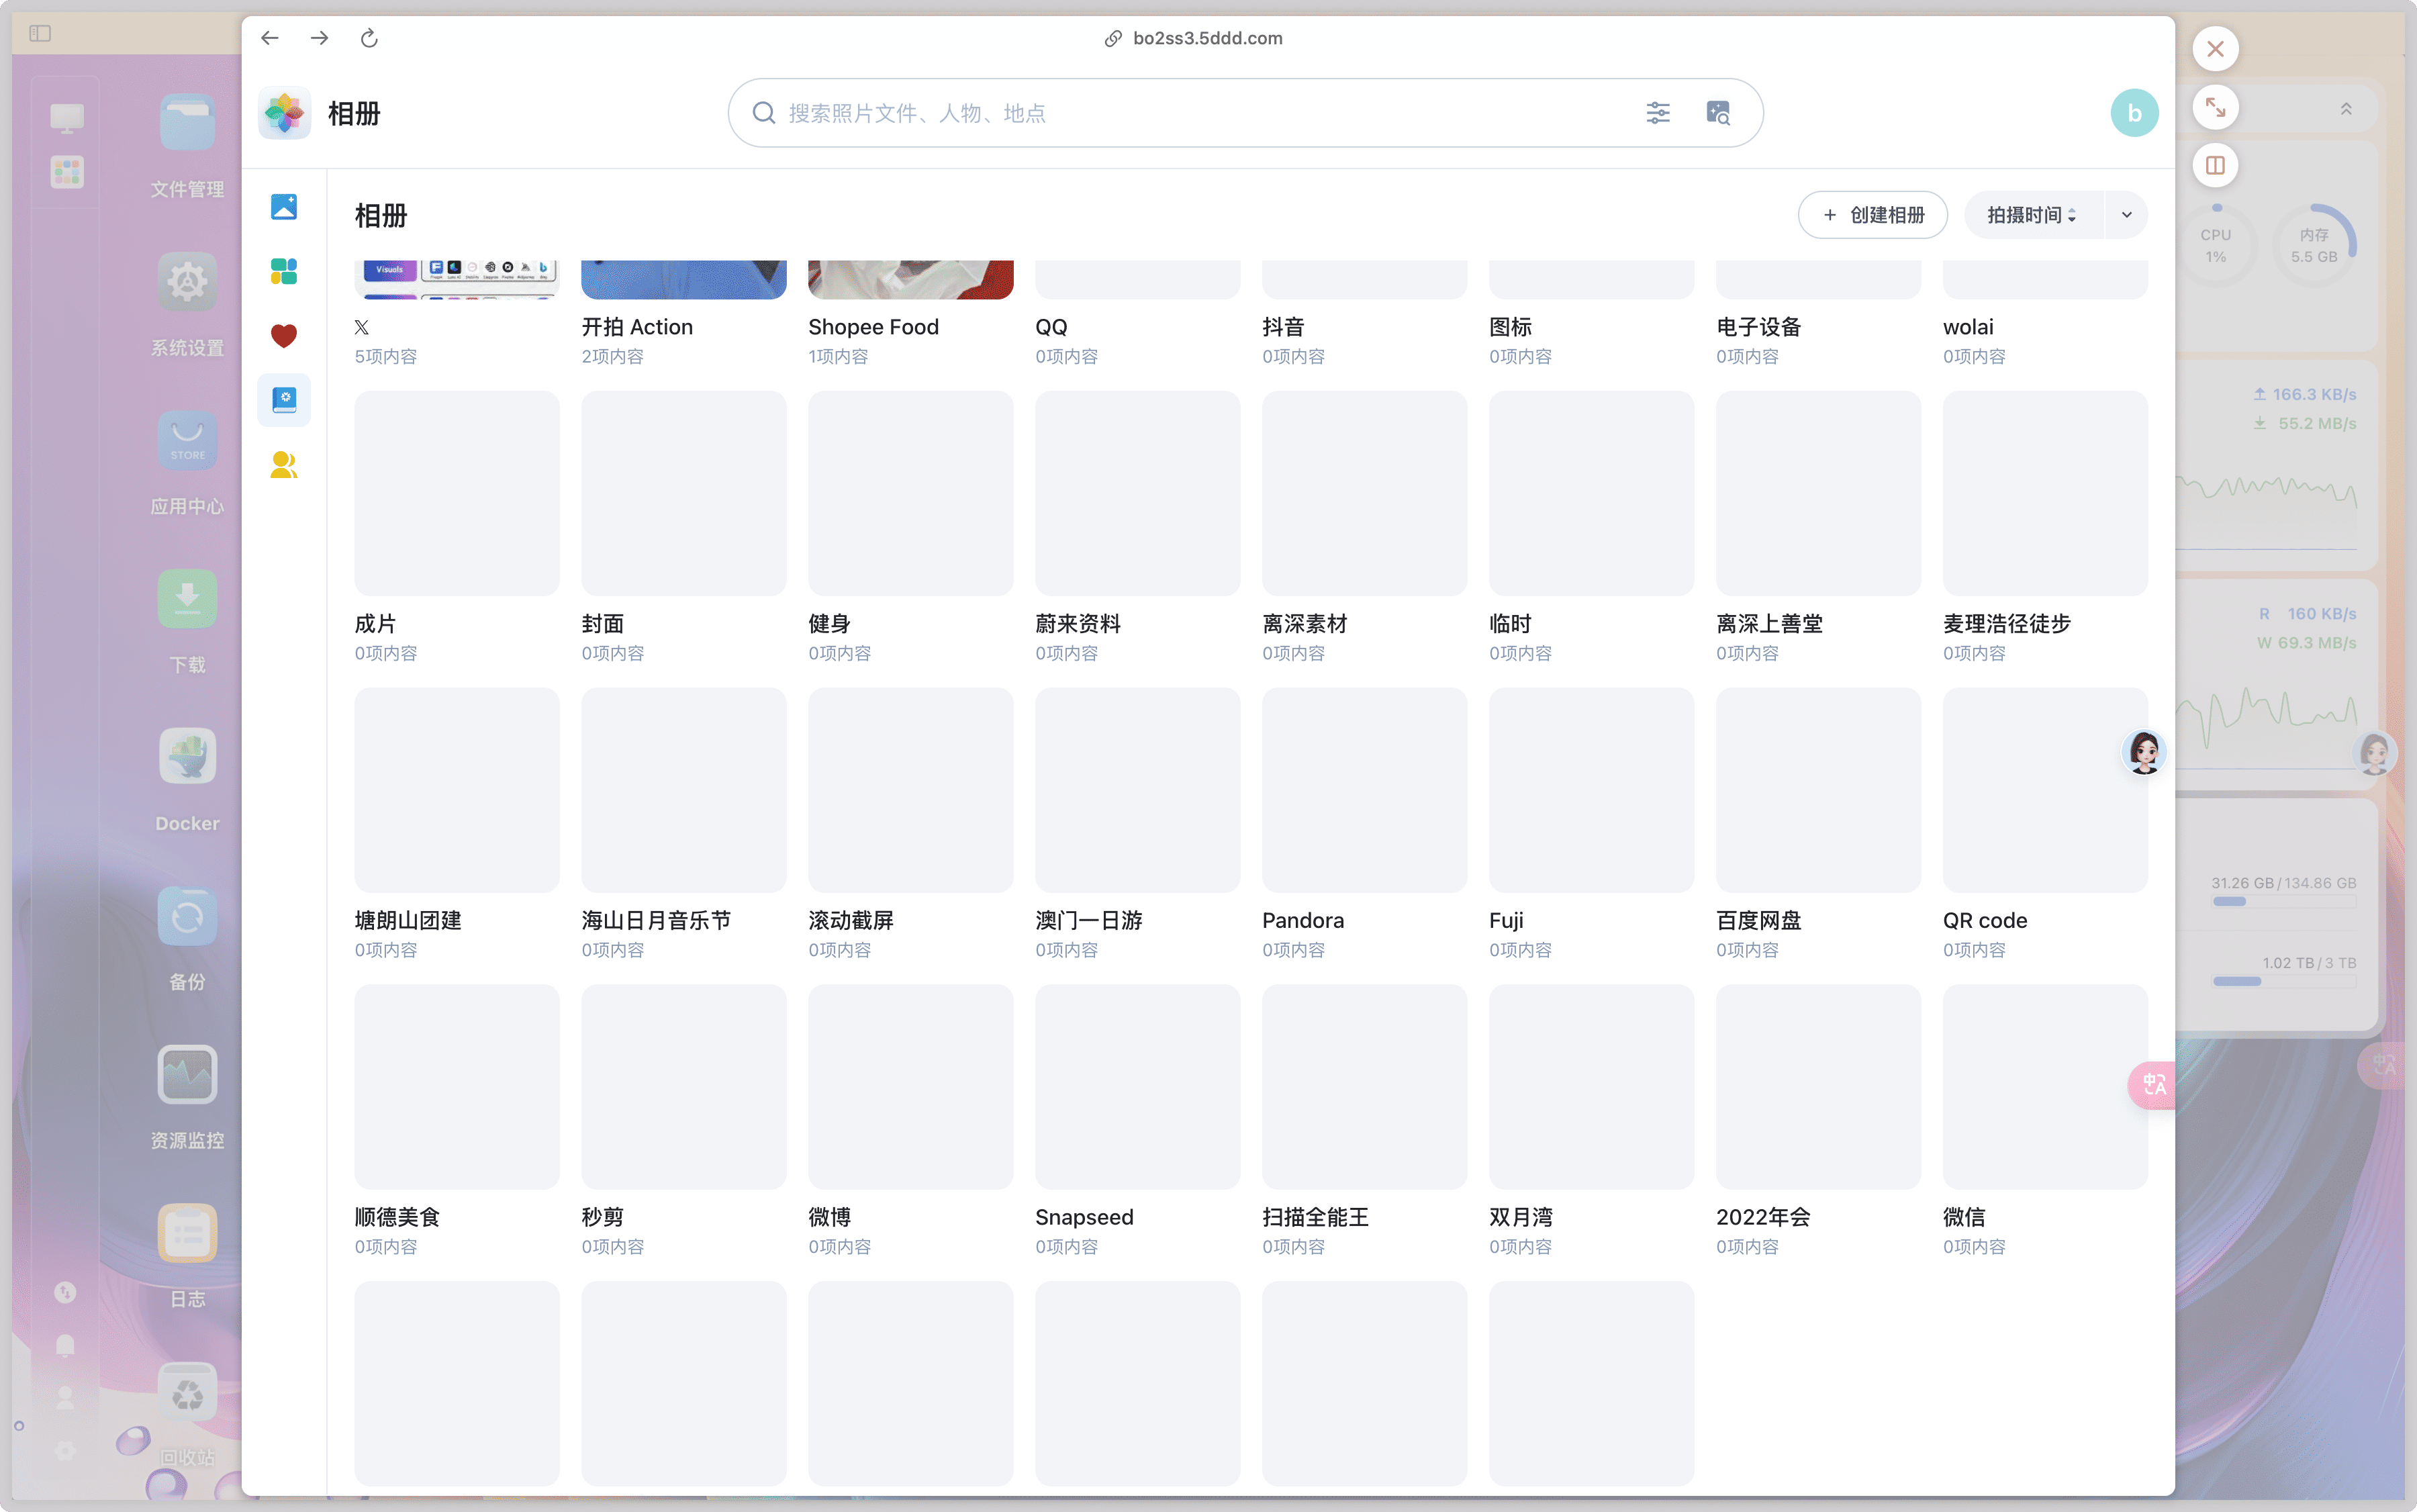Collapse the resource widget with the double chevron
This screenshot has width=2417, height=1512.
click(x=2345, y=109)
